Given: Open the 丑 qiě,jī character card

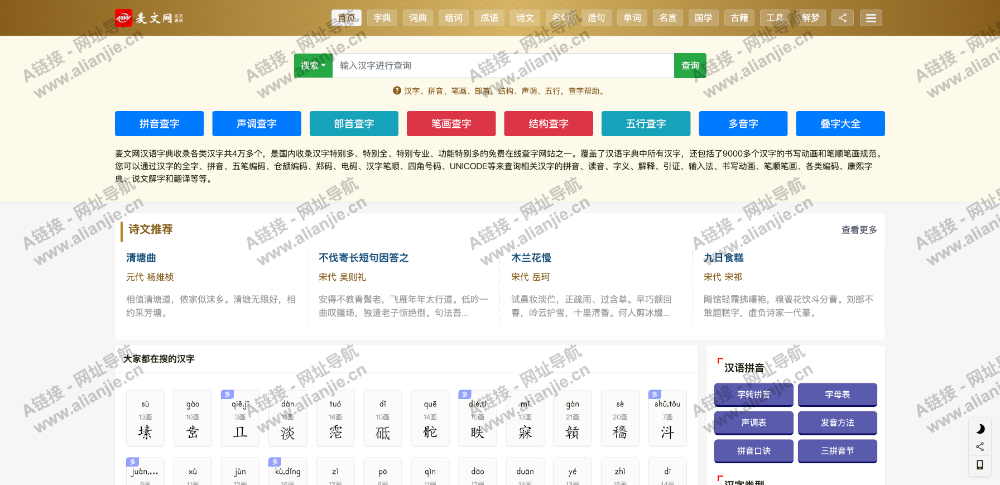Looking at the screenshot, I should 240,418.
